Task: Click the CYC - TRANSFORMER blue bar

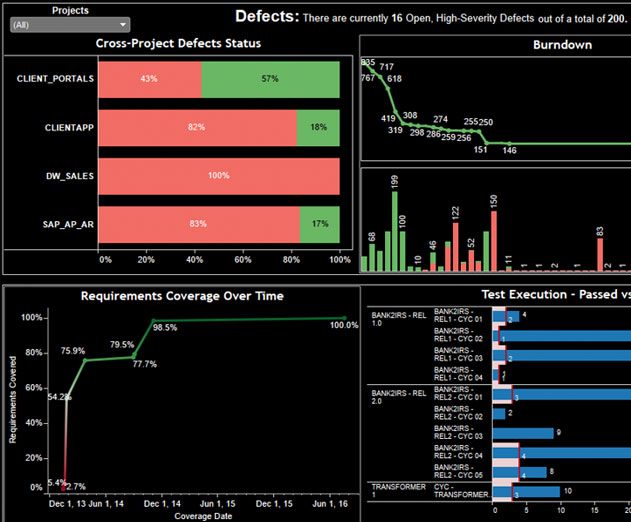Action: [x=526, y=492]
